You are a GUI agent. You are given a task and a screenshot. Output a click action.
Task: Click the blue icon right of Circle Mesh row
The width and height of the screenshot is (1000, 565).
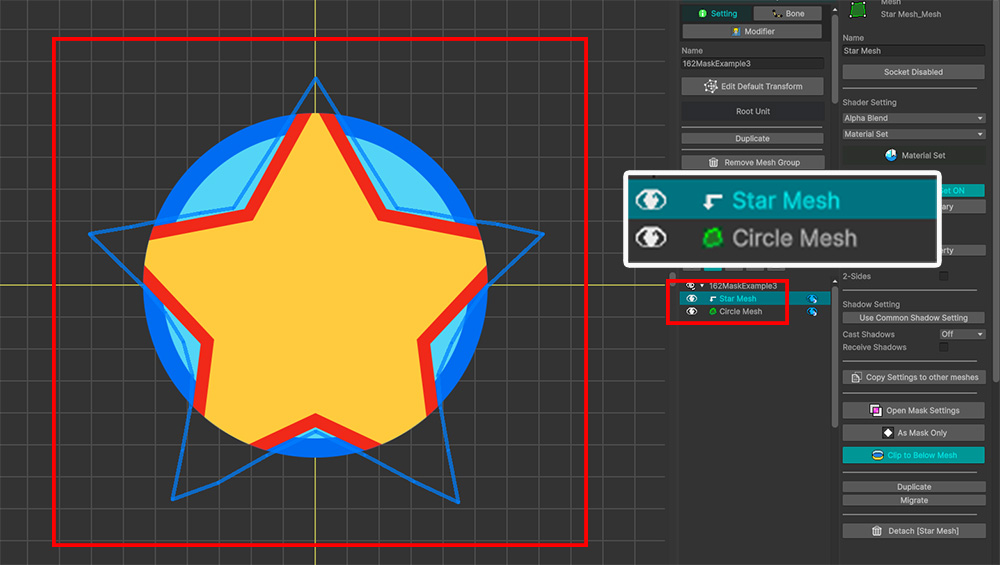(813, 312)
